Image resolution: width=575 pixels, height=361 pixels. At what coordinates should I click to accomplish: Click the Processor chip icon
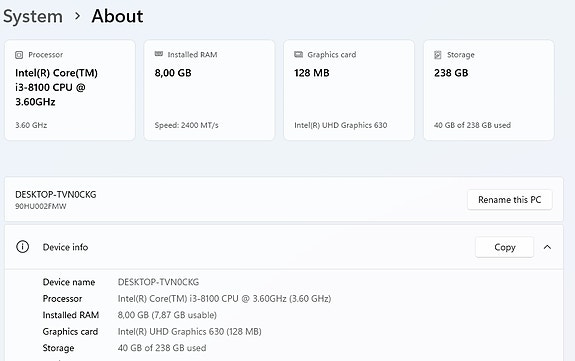(x=19, y=55)
